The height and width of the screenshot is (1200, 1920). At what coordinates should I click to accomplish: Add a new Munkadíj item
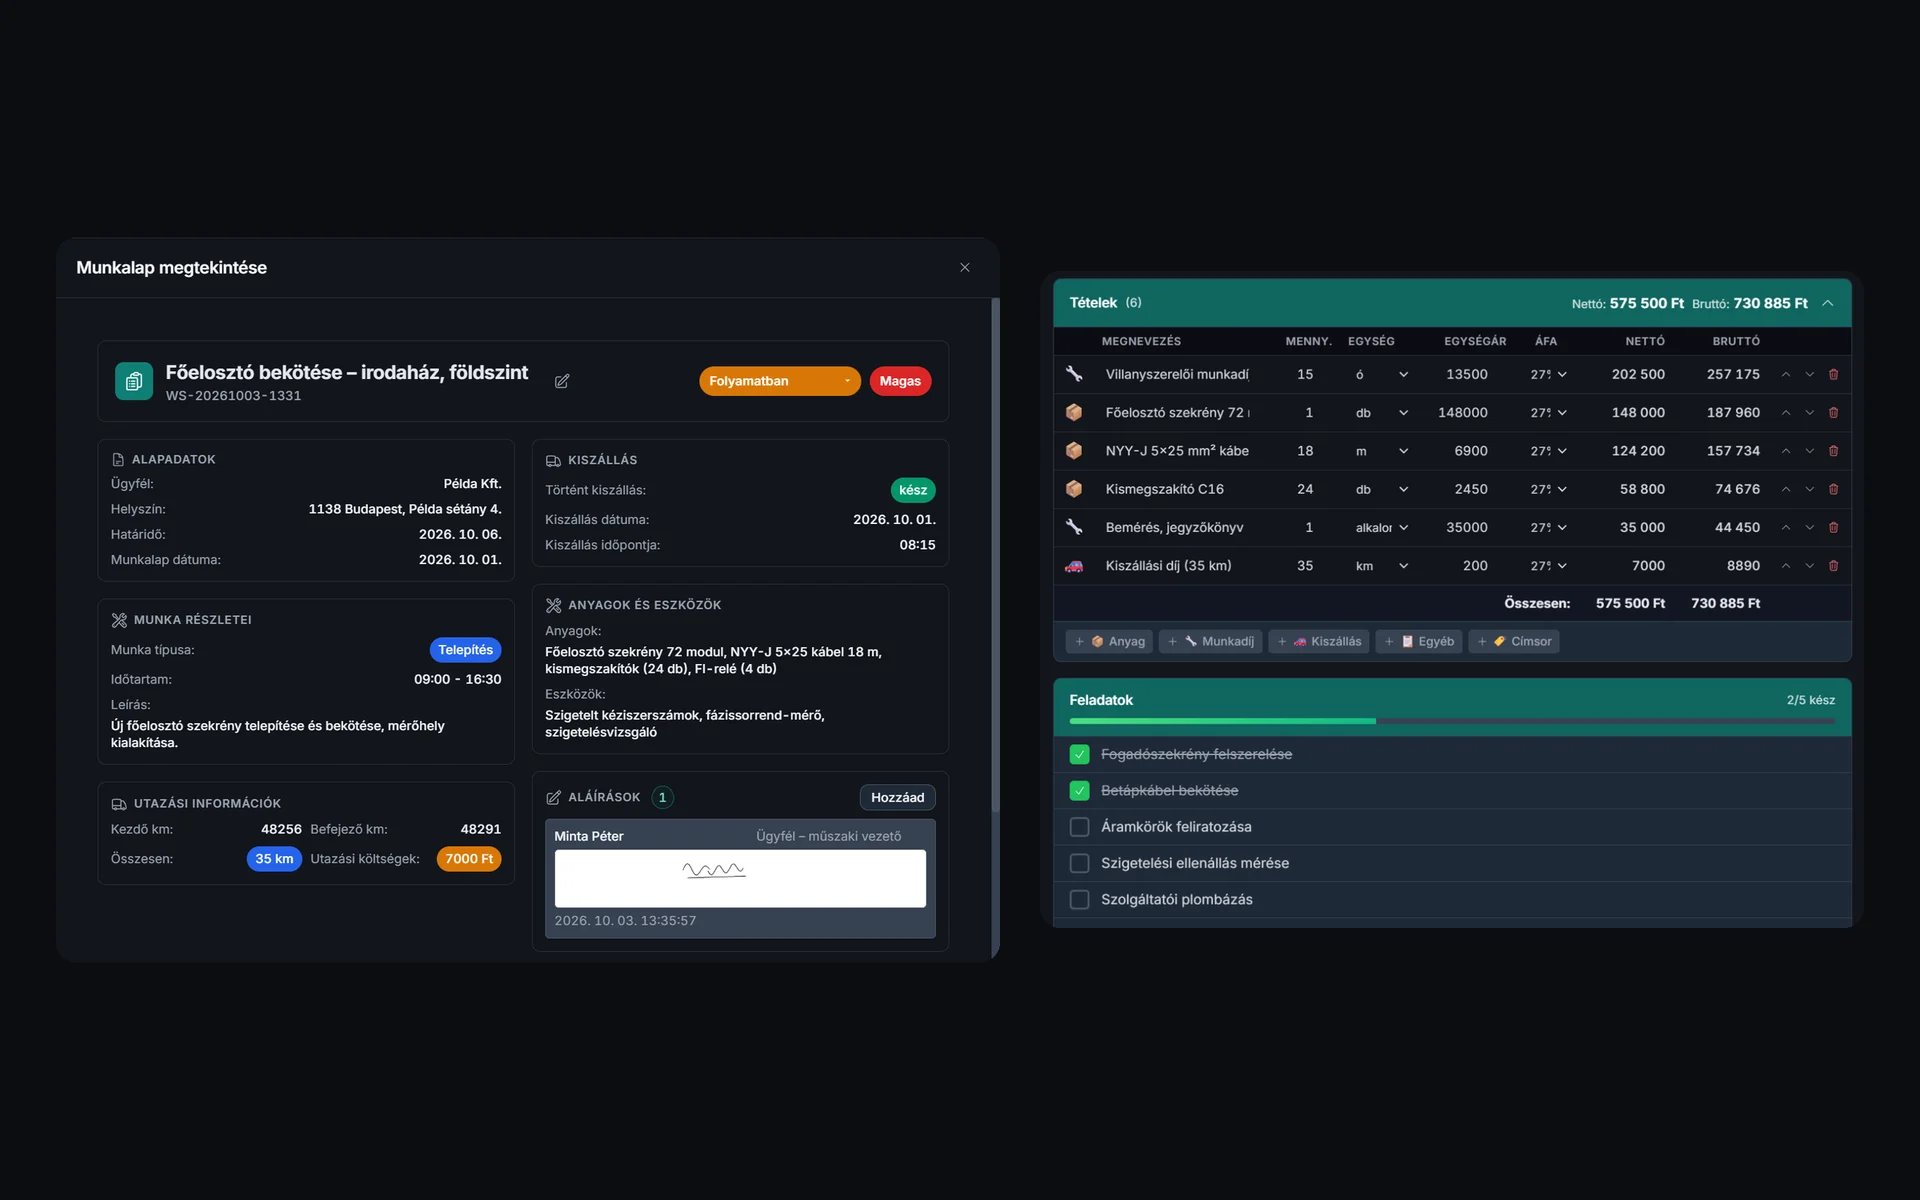[x=1211, y=641]
